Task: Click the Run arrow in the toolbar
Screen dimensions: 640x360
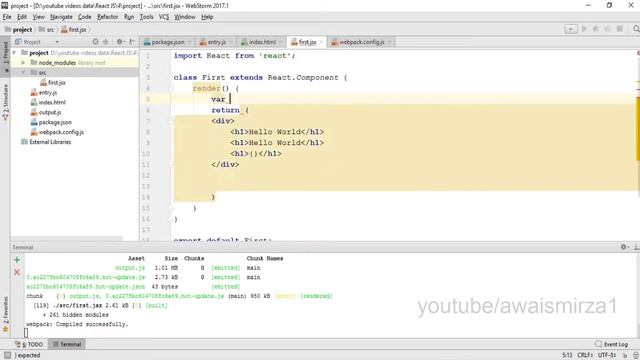Action: coord(584,29)
